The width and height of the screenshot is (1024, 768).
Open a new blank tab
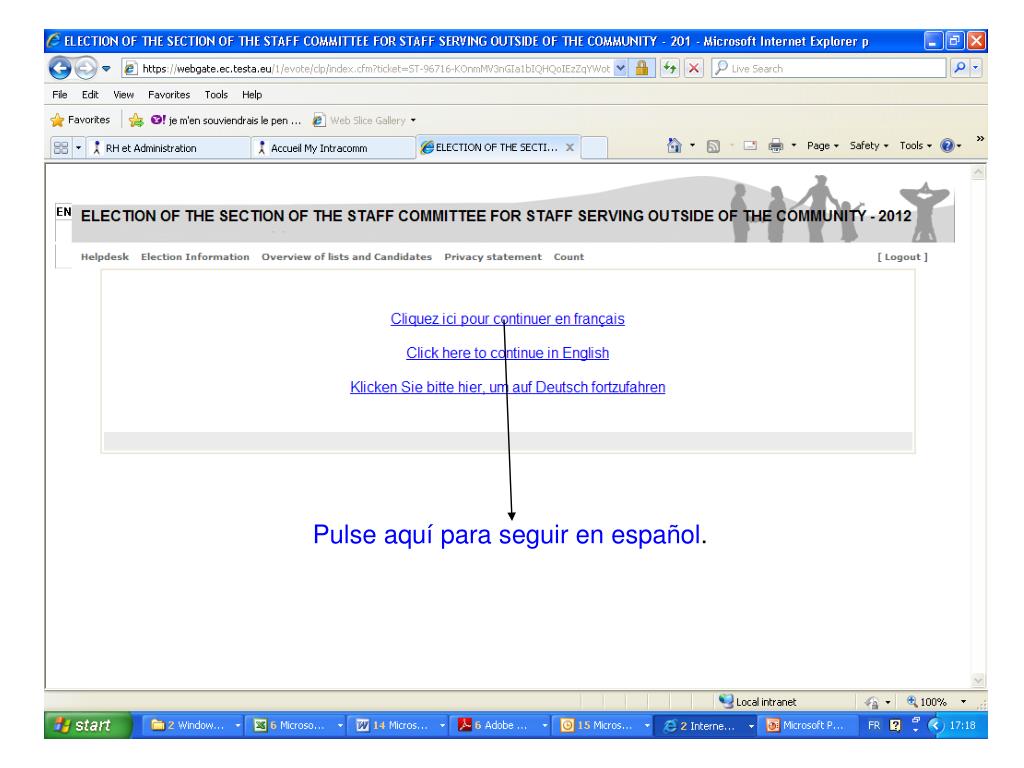[594, 148]
